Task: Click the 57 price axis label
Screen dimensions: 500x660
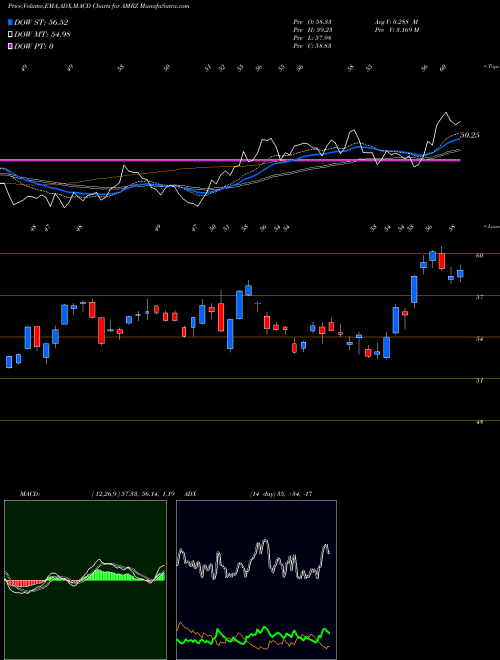Action: [479, 297]
